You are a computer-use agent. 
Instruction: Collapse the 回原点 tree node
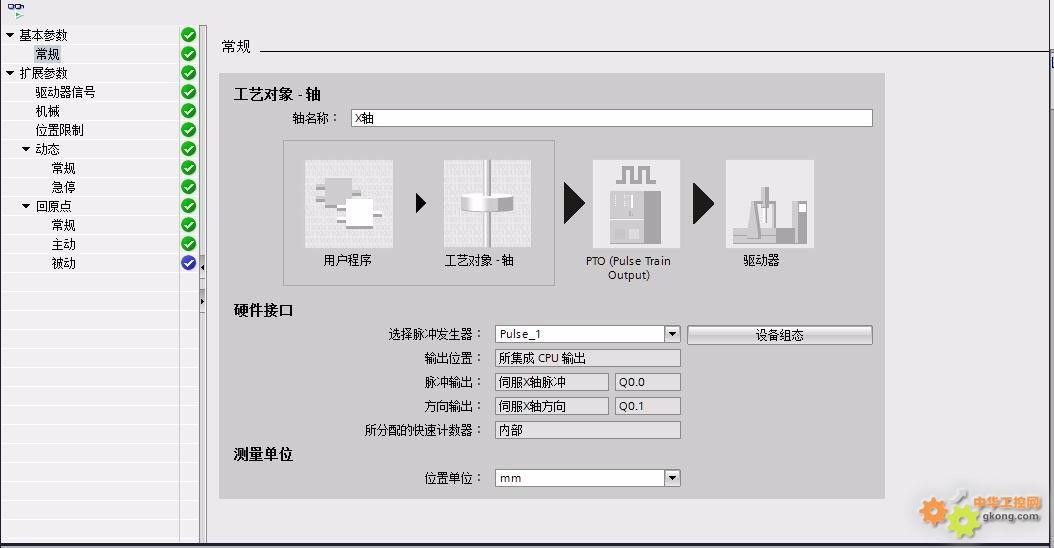[x=26, y=206]
